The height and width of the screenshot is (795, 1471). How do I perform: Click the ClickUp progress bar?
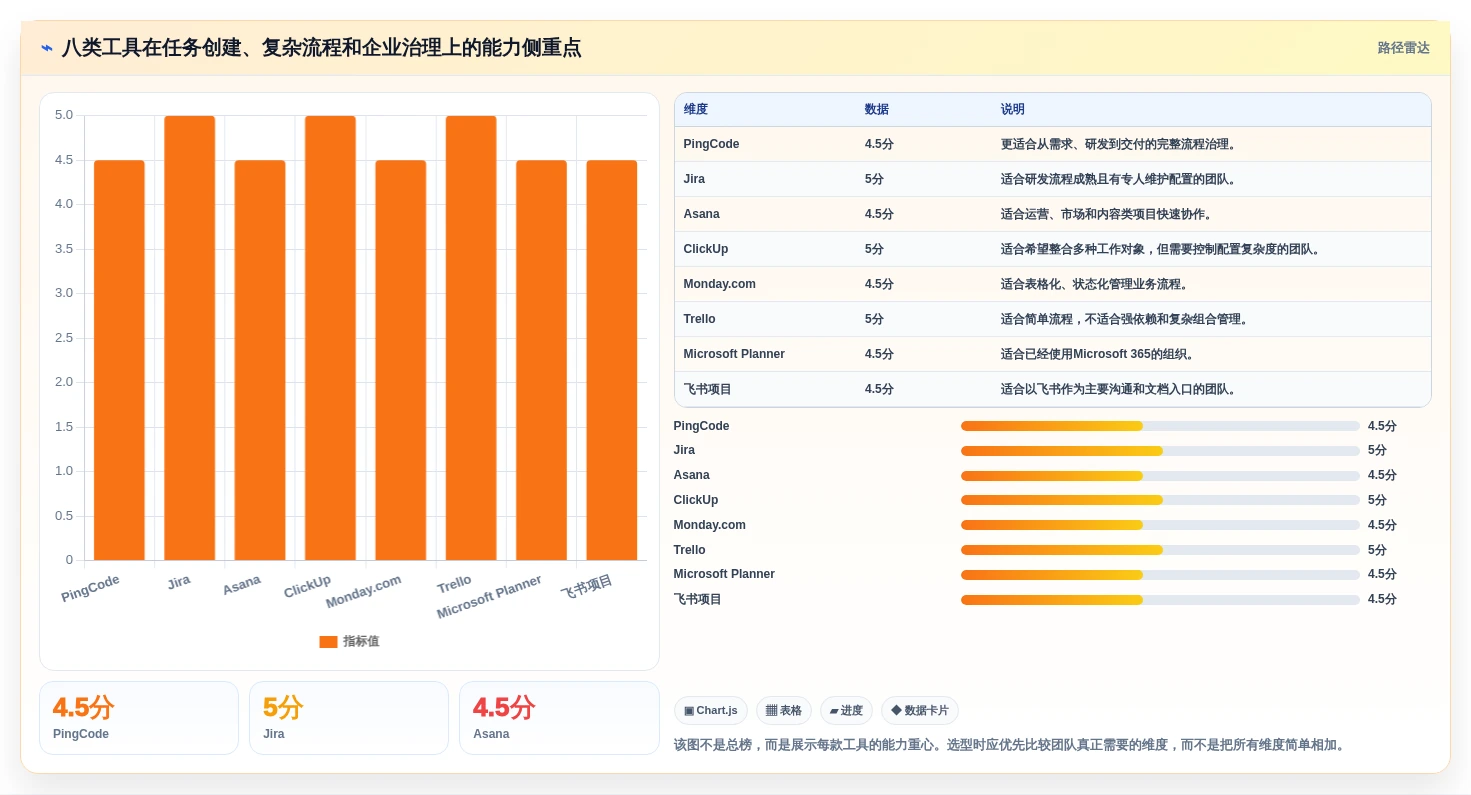coord(1160,500)
